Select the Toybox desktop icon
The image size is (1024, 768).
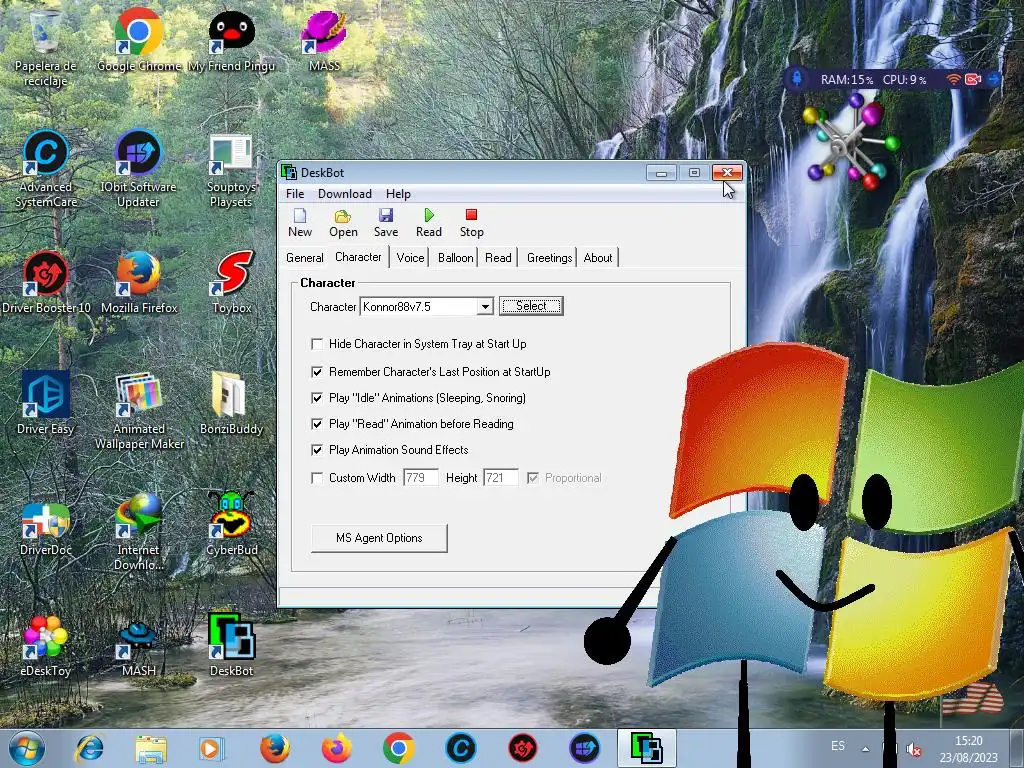point(231,282)
